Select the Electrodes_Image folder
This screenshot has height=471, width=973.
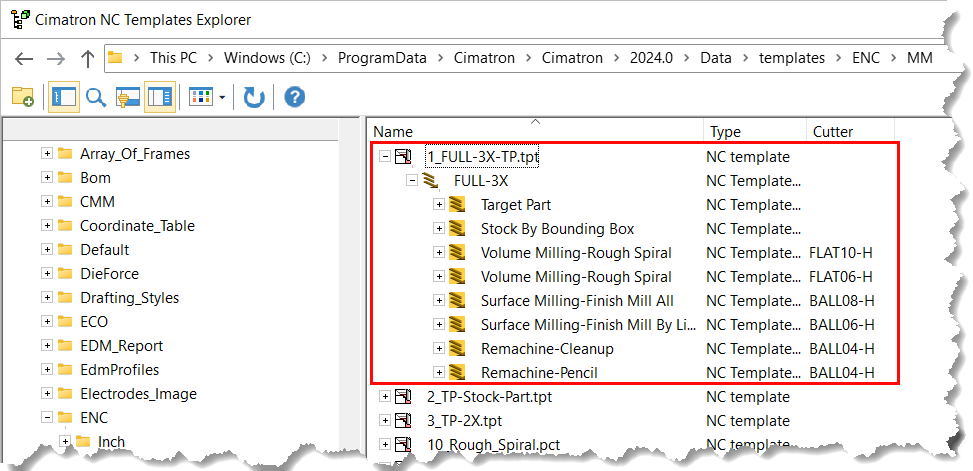[138, 394]
